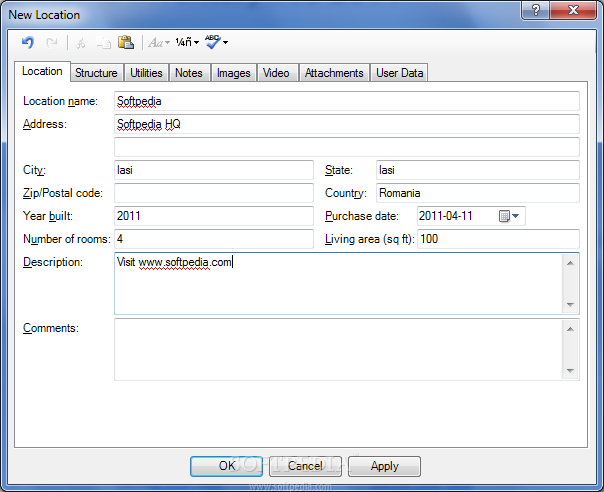
Task: Click the empty second Address line field
Action: pyautogui.click(x=347, y=147)
